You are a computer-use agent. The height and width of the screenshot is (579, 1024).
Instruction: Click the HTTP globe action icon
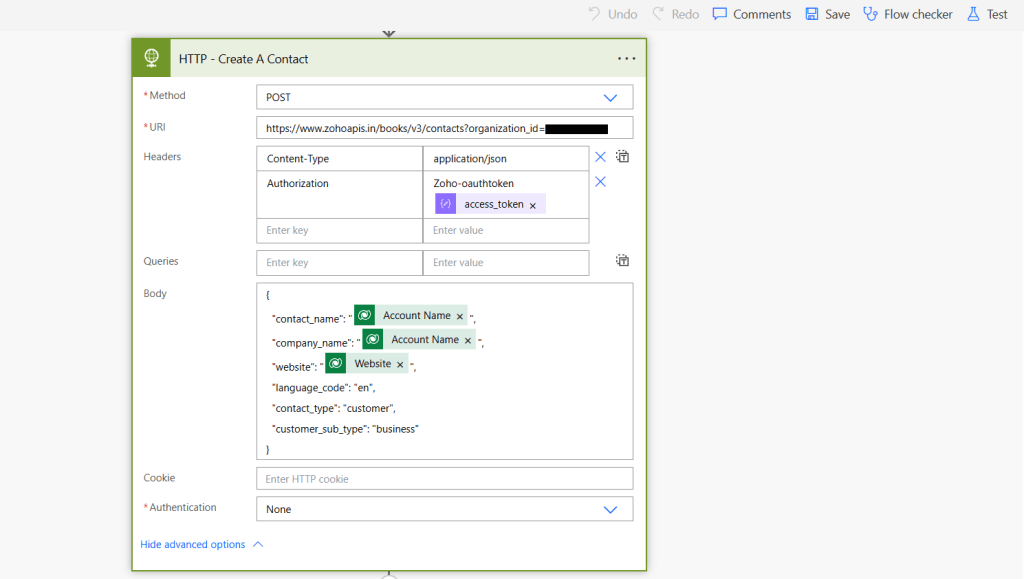coord(152,58)
